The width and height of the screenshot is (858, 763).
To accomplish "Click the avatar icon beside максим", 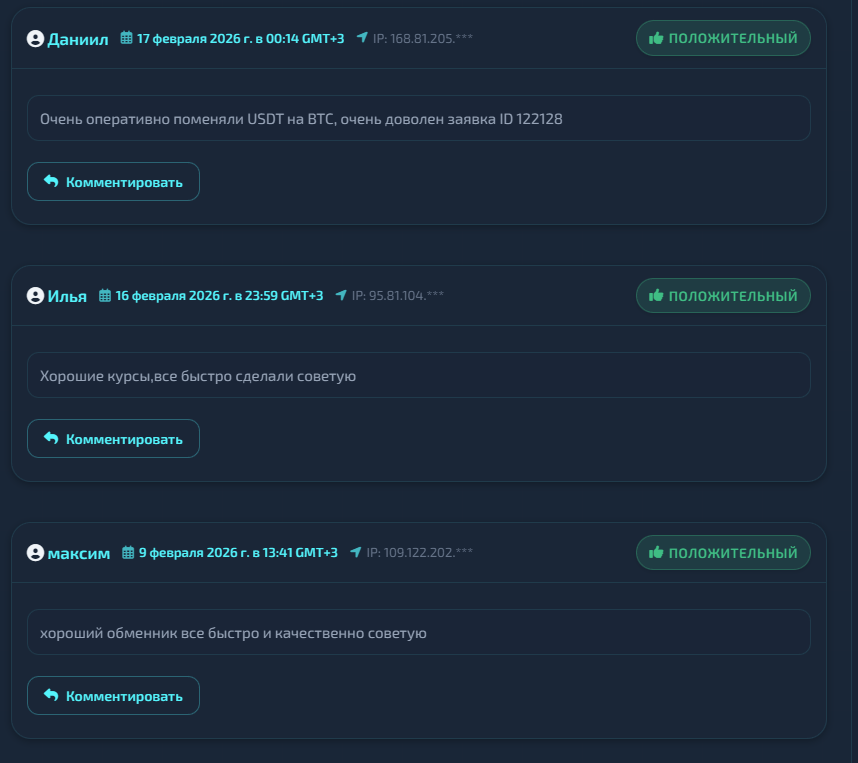I will pyautogui.click(x=36, y=553).
